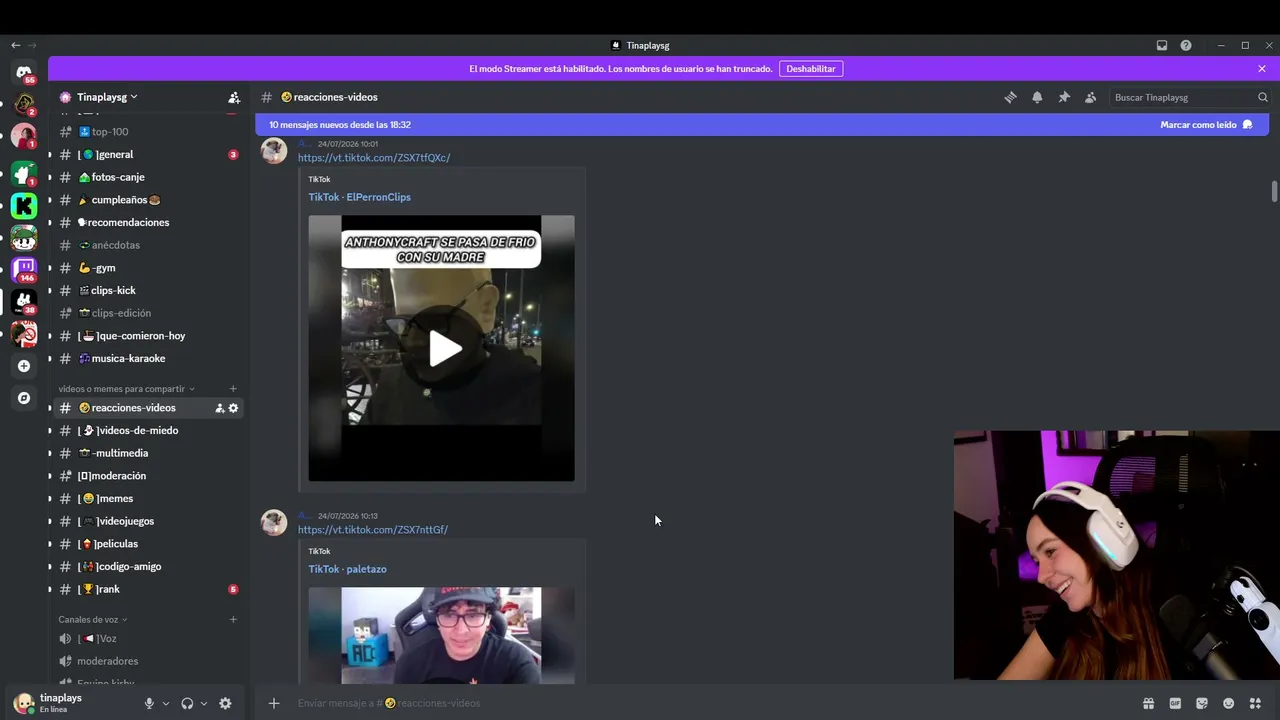
Task: Open the gift icon in message bar
Action: click(x=1148, y=703)
